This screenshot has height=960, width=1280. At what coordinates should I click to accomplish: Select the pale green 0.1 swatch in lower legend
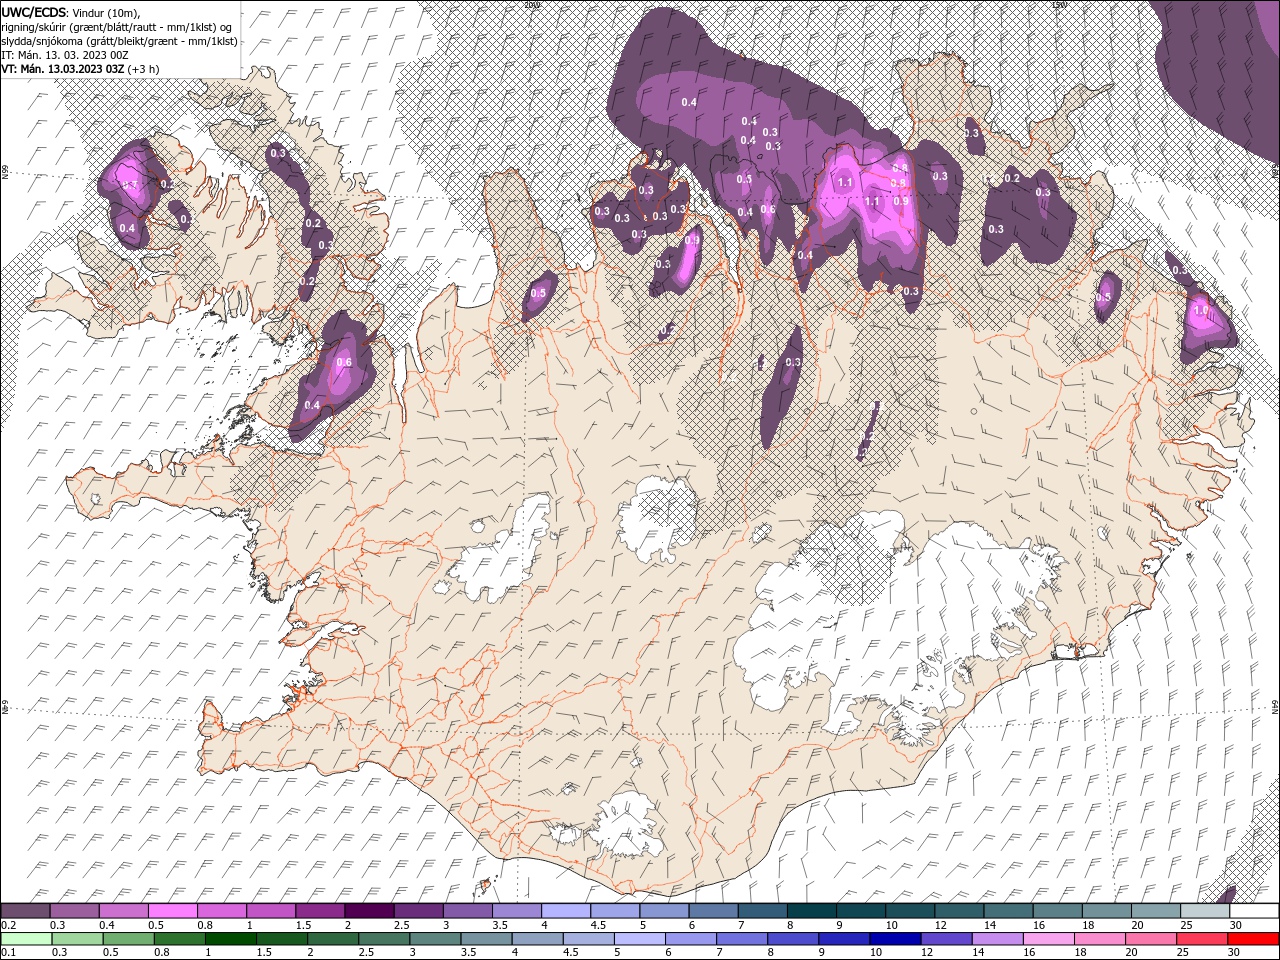coord(25,938)
